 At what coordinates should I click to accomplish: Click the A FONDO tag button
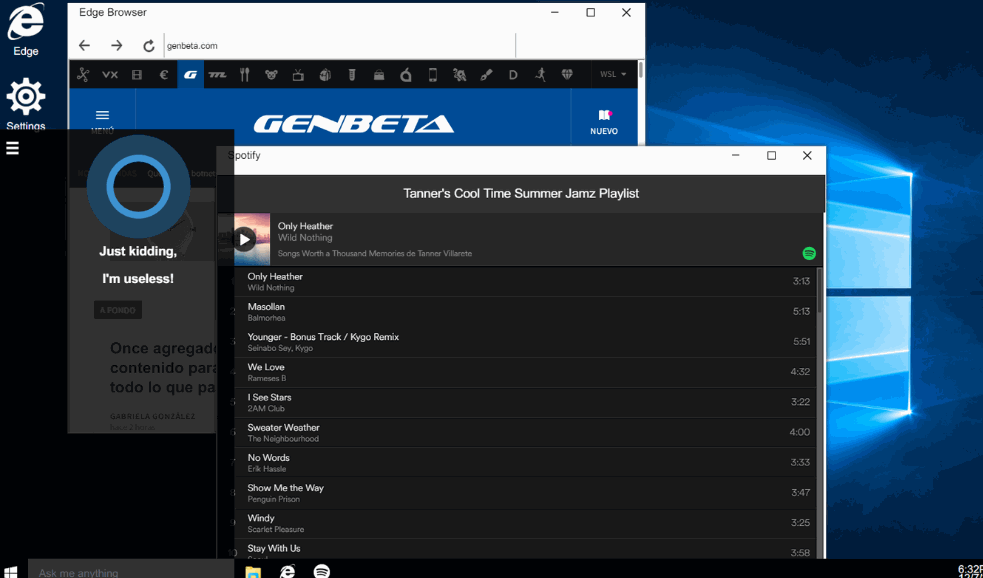tap(118, 310)
